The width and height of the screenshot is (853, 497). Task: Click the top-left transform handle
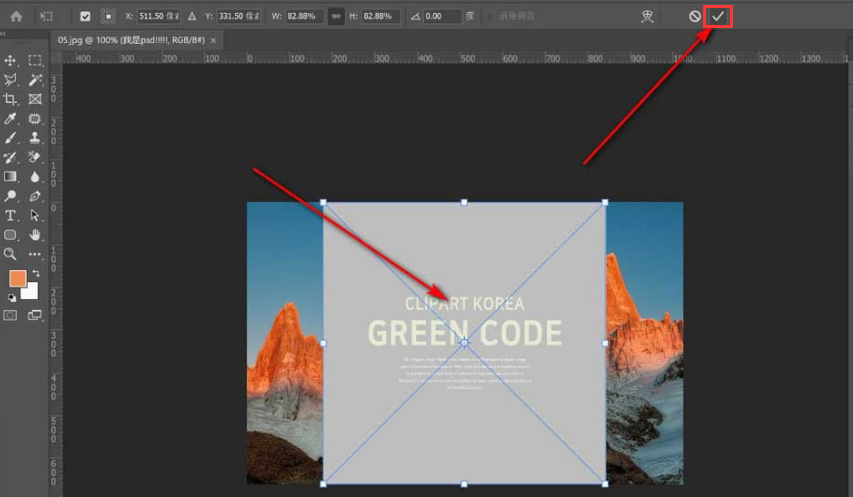(x=323, y=202)
